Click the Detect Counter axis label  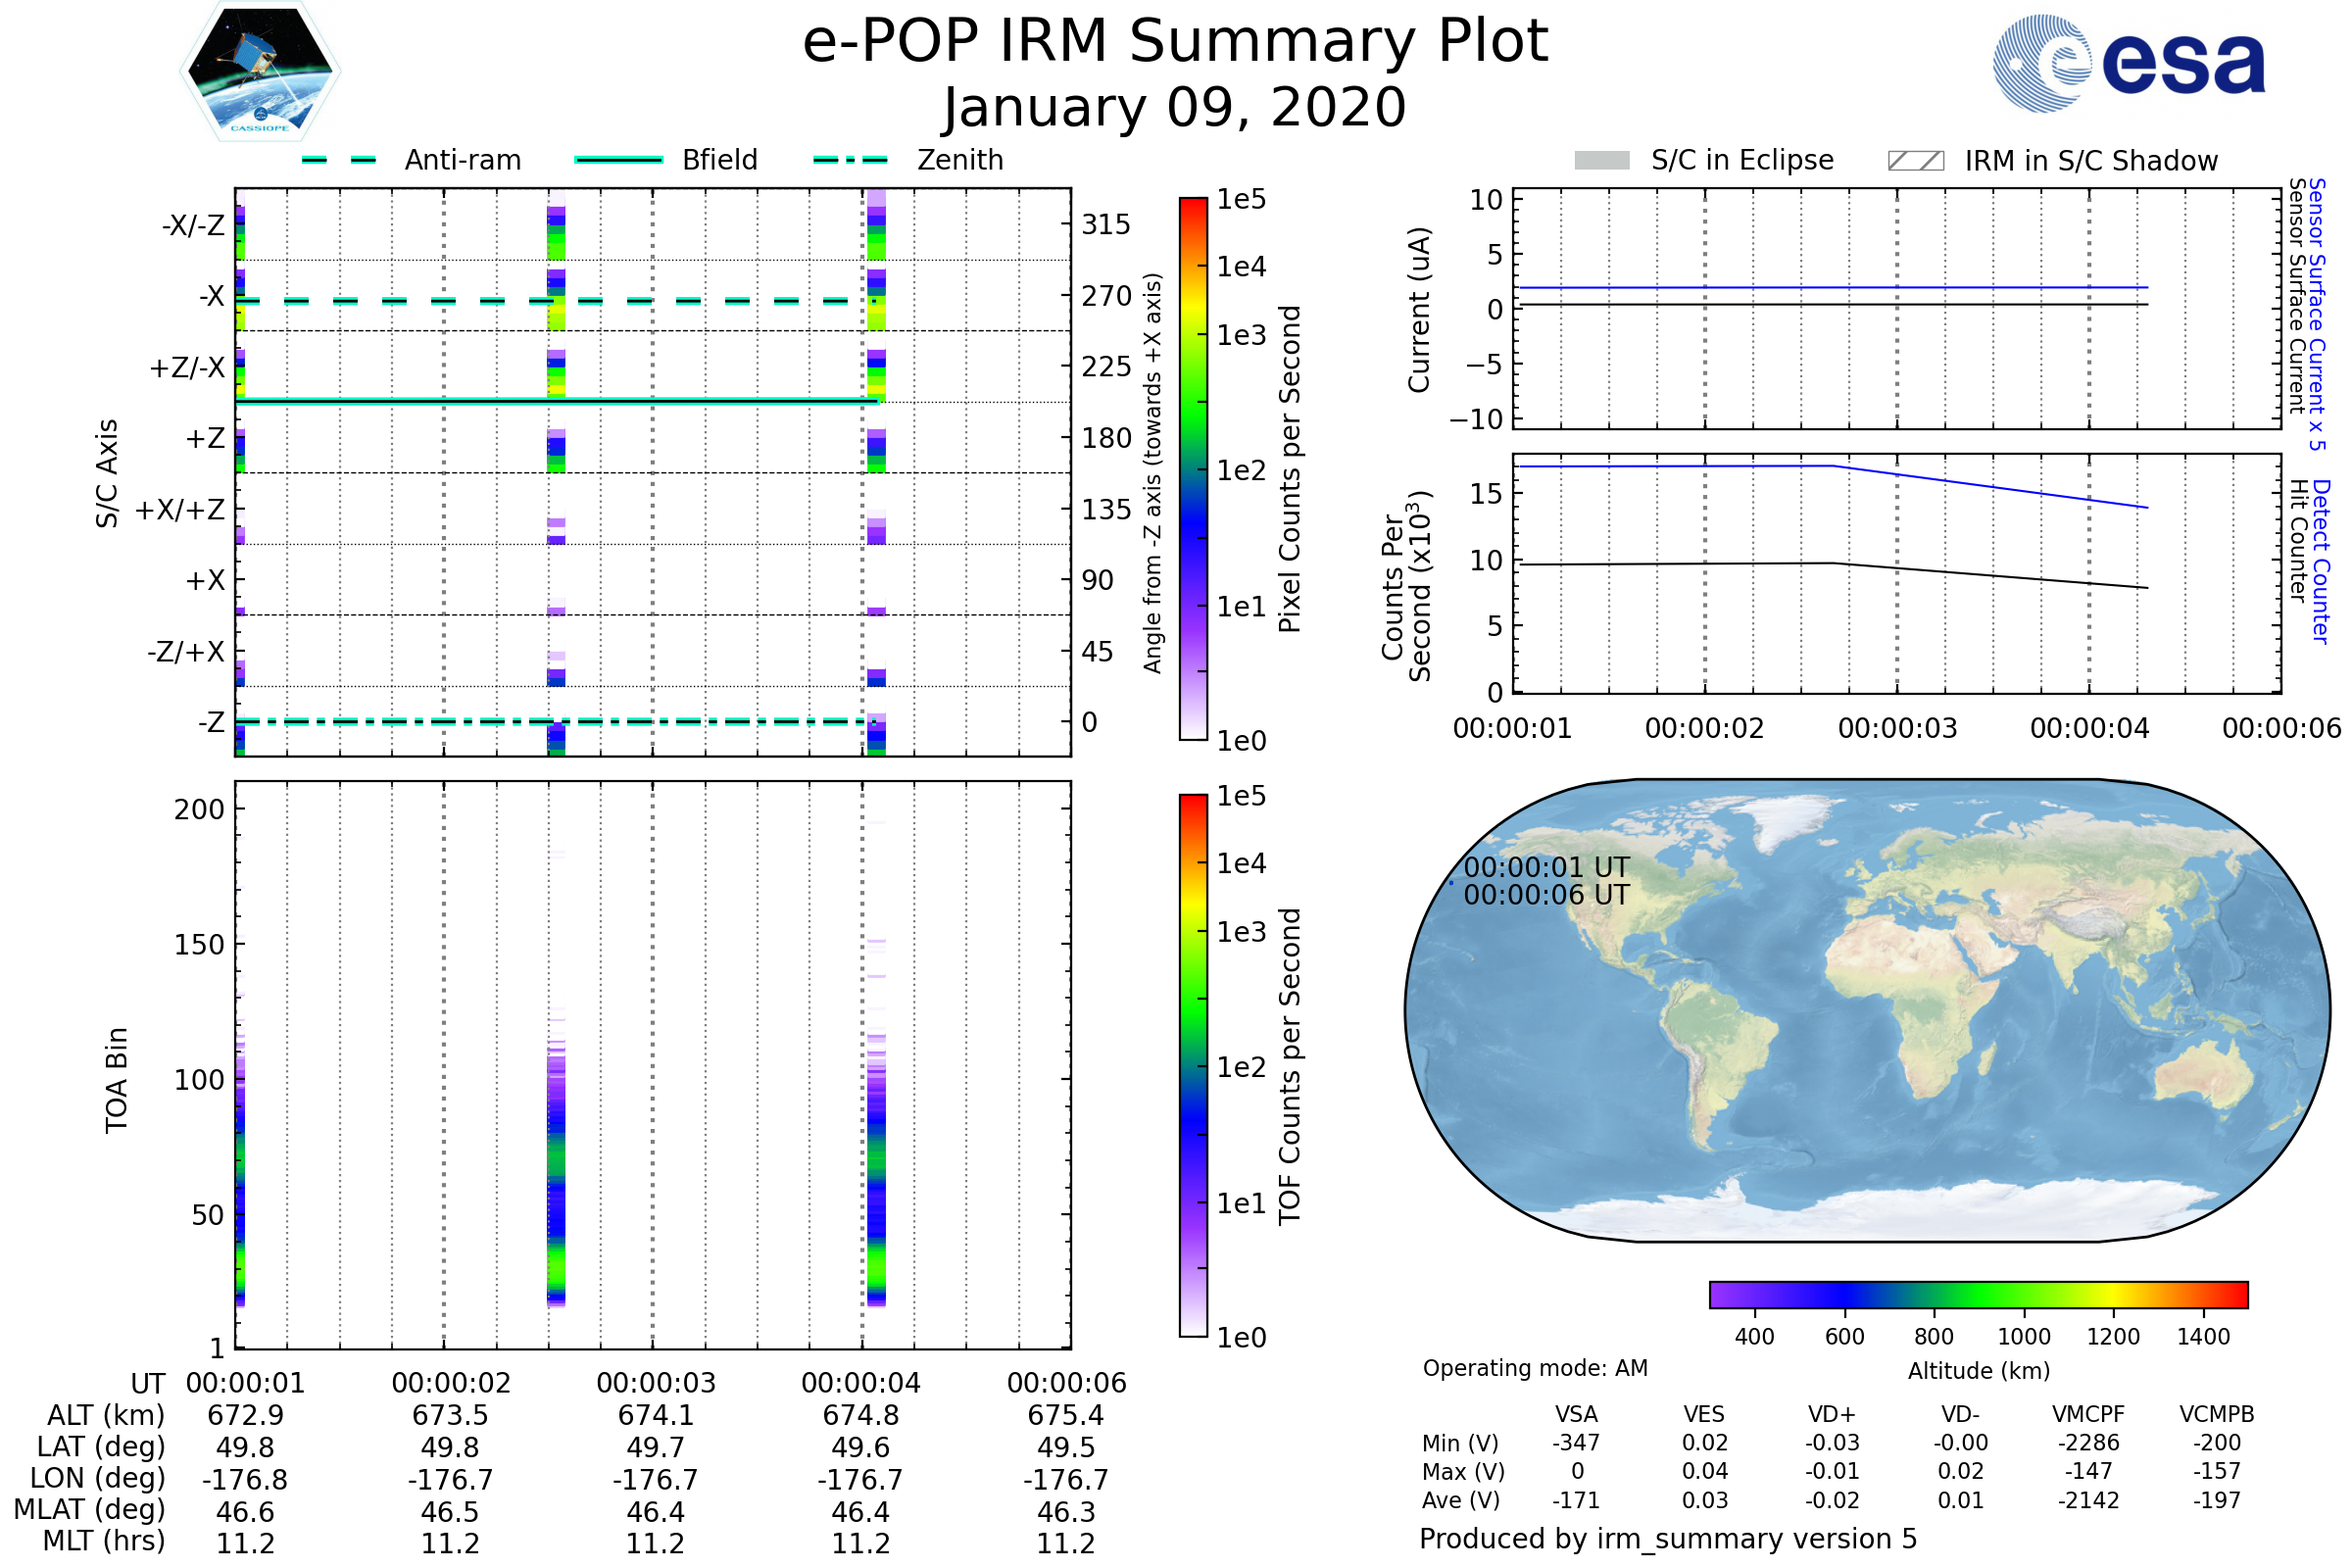tap(2322, 562)
